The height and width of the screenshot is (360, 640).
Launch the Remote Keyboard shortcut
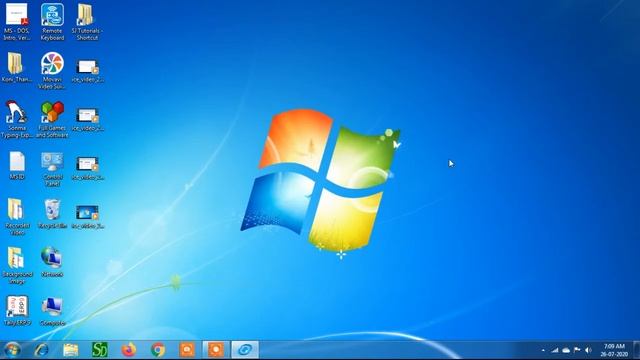[x=52, y=22]
